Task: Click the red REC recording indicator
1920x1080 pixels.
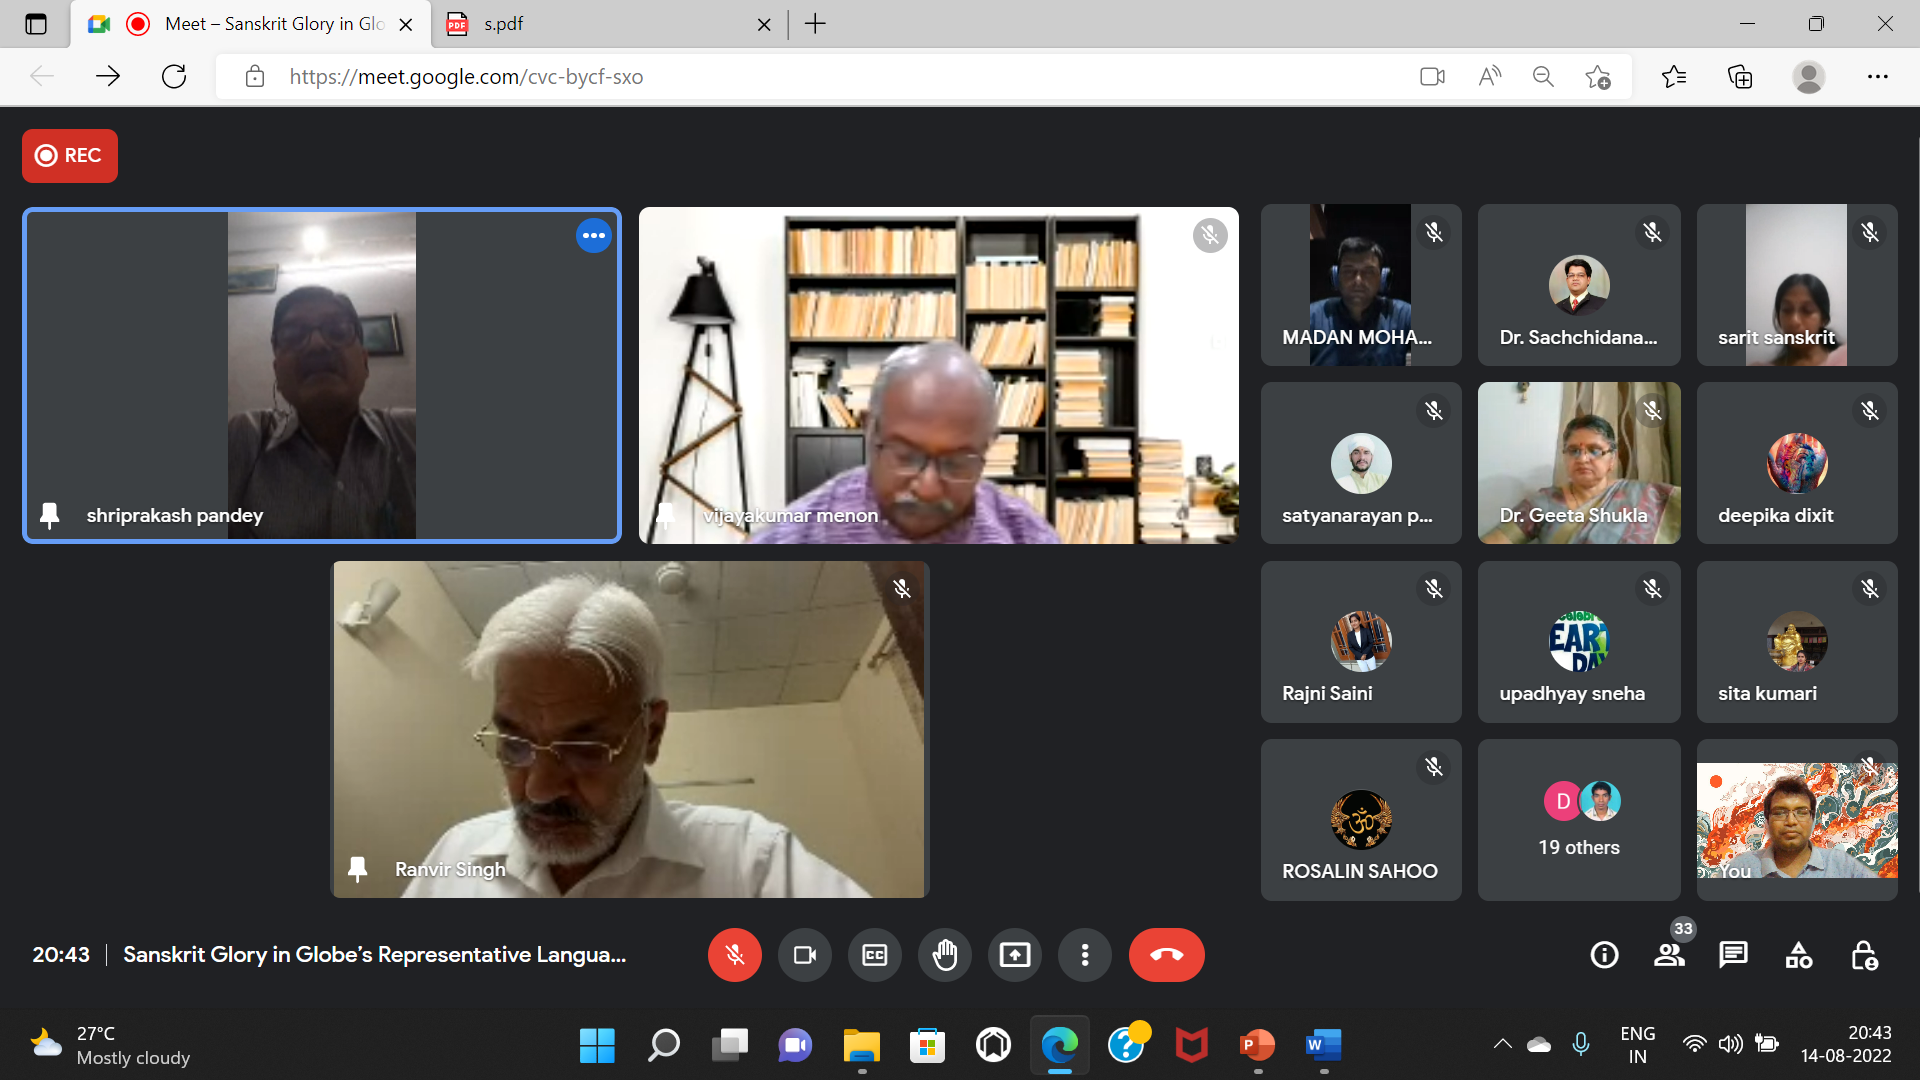Action: pyautogui.click(x=70, y=156)
